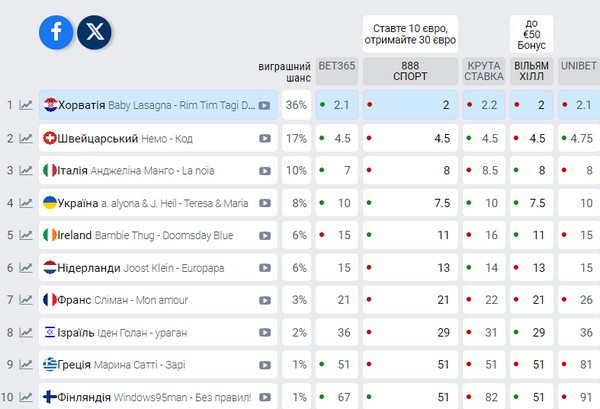Play the video for Italy's La noia
Screen dimensions: 600x409
(265, 171)
